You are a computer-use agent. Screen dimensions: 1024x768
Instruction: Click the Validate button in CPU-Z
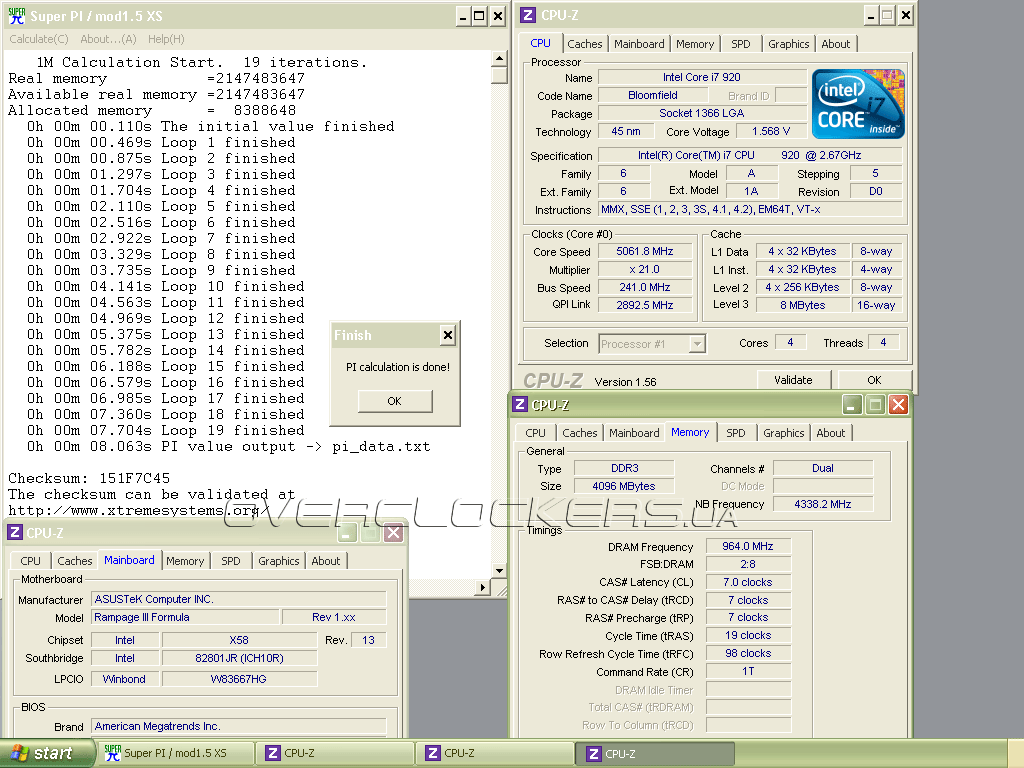pos(793,380)
